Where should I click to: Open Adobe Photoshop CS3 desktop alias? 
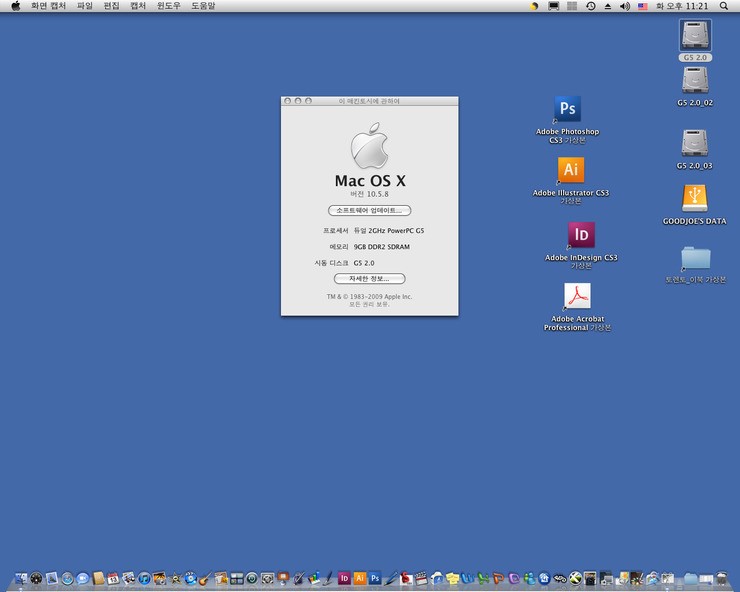567,109
